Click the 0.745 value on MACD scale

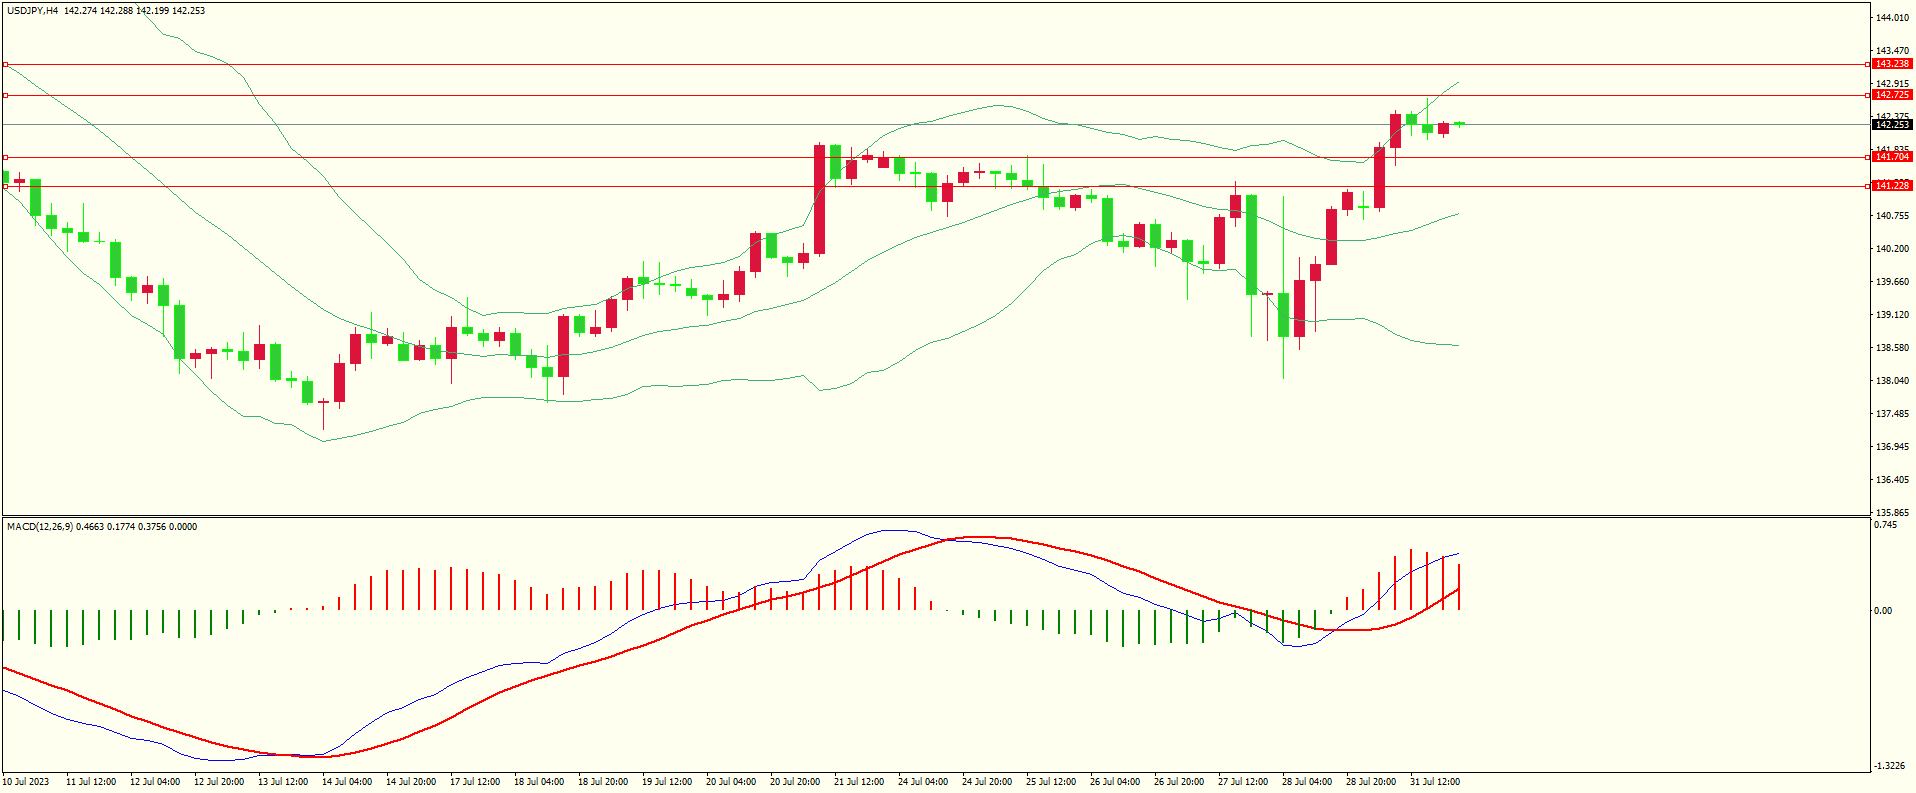(1885, 525)
